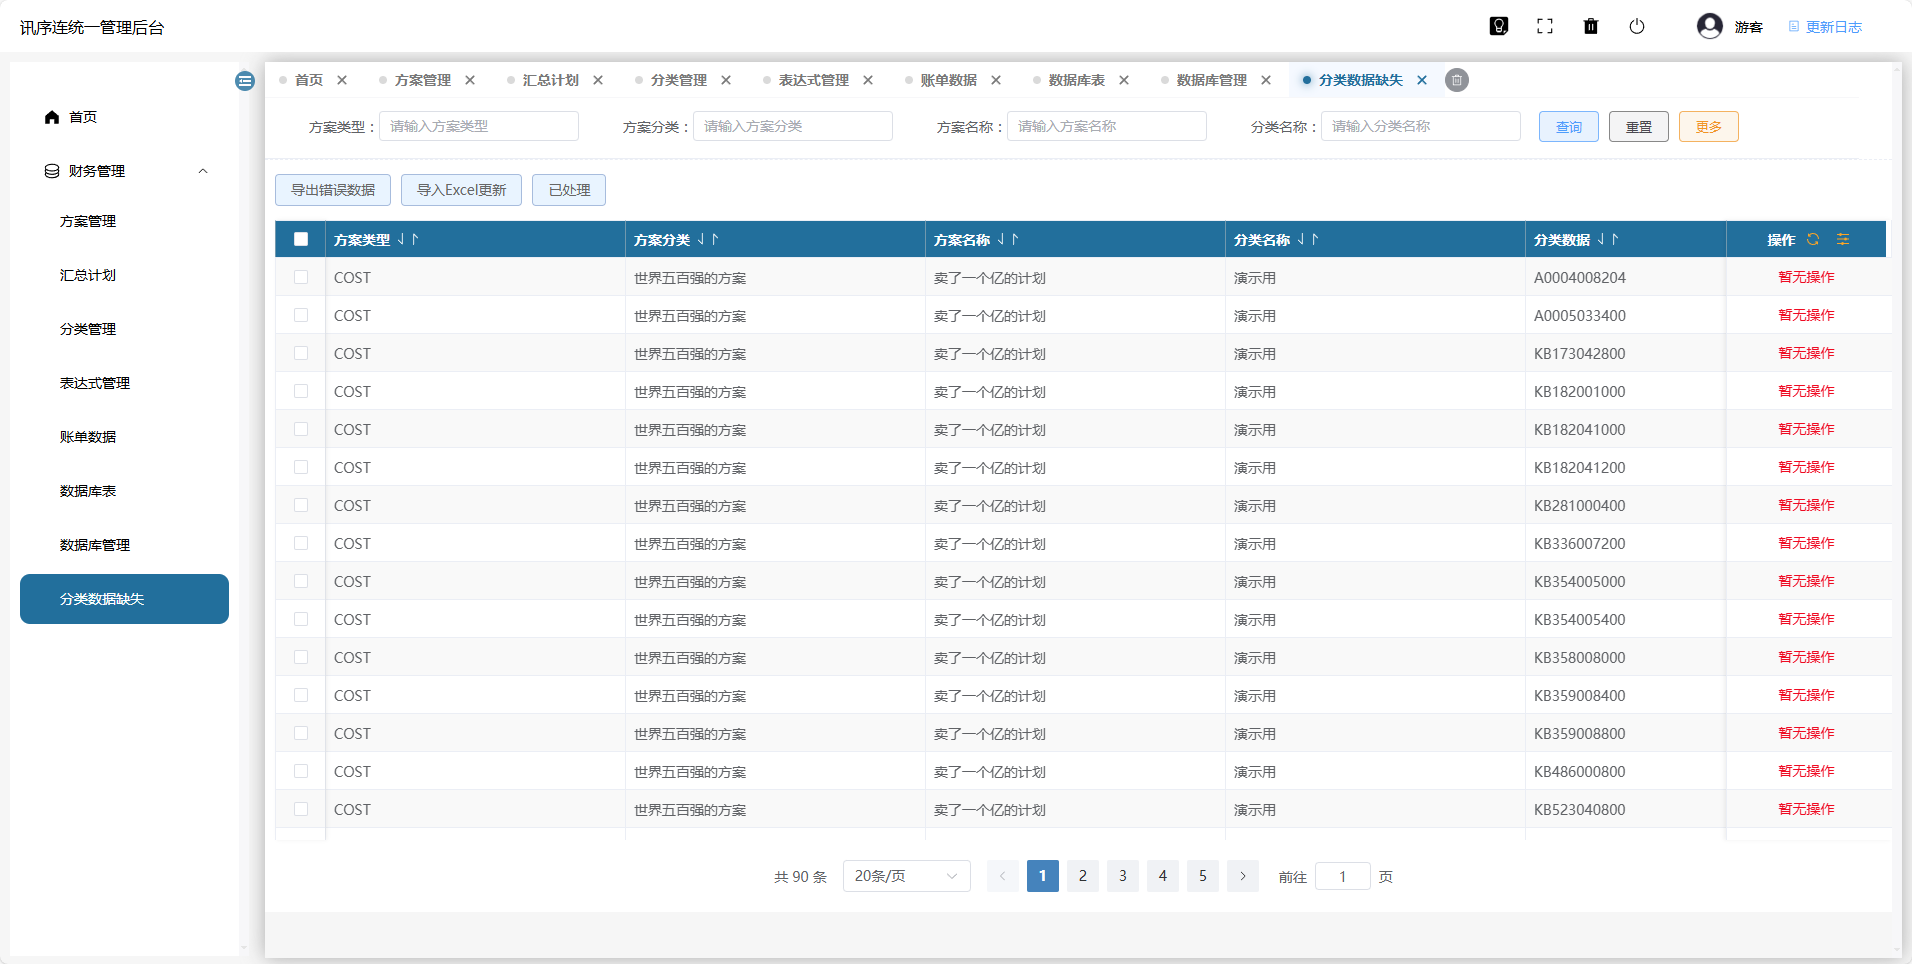Toggle fullscreen mode icon
Screen dimensions: 1912x964
(1545, 27)
